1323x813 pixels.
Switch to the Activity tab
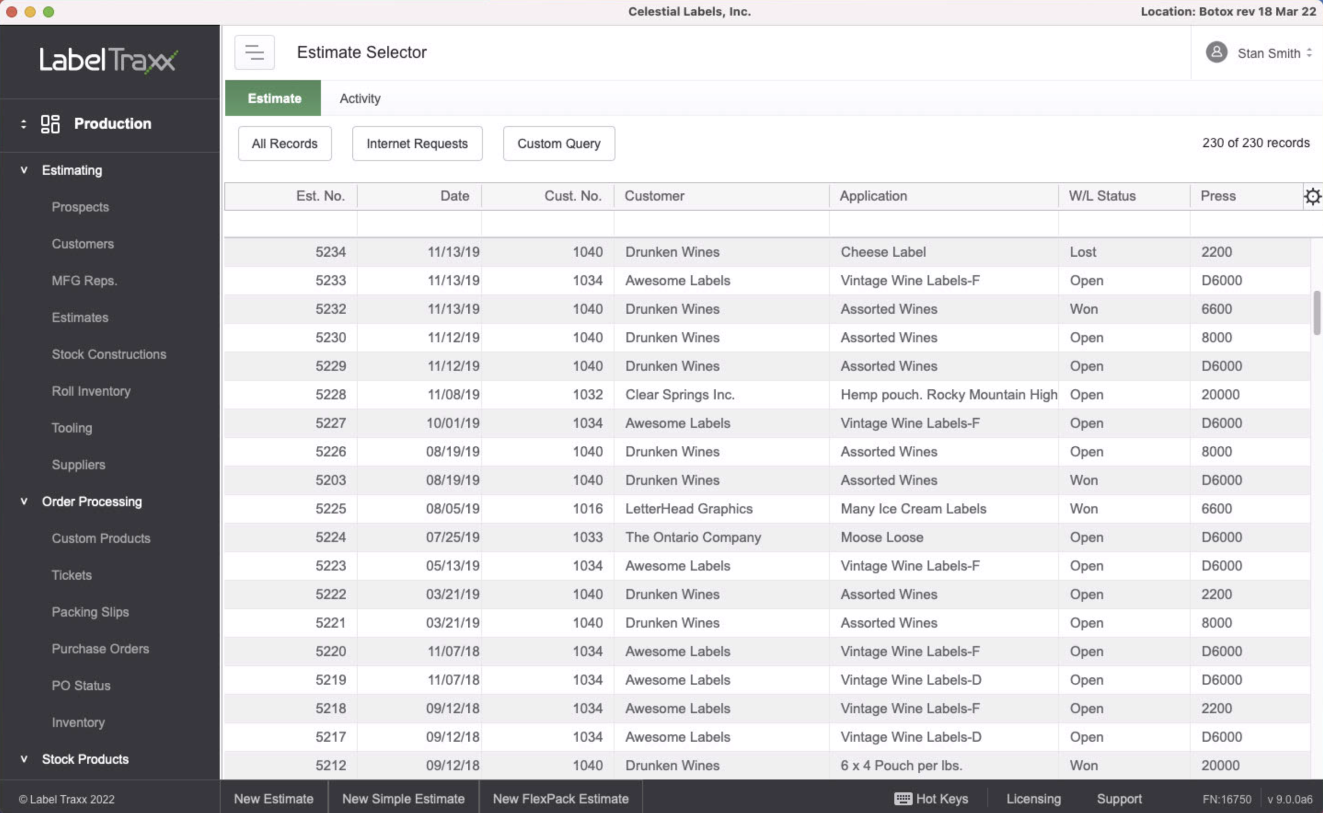pyautogui.click(x=360, y=98)
